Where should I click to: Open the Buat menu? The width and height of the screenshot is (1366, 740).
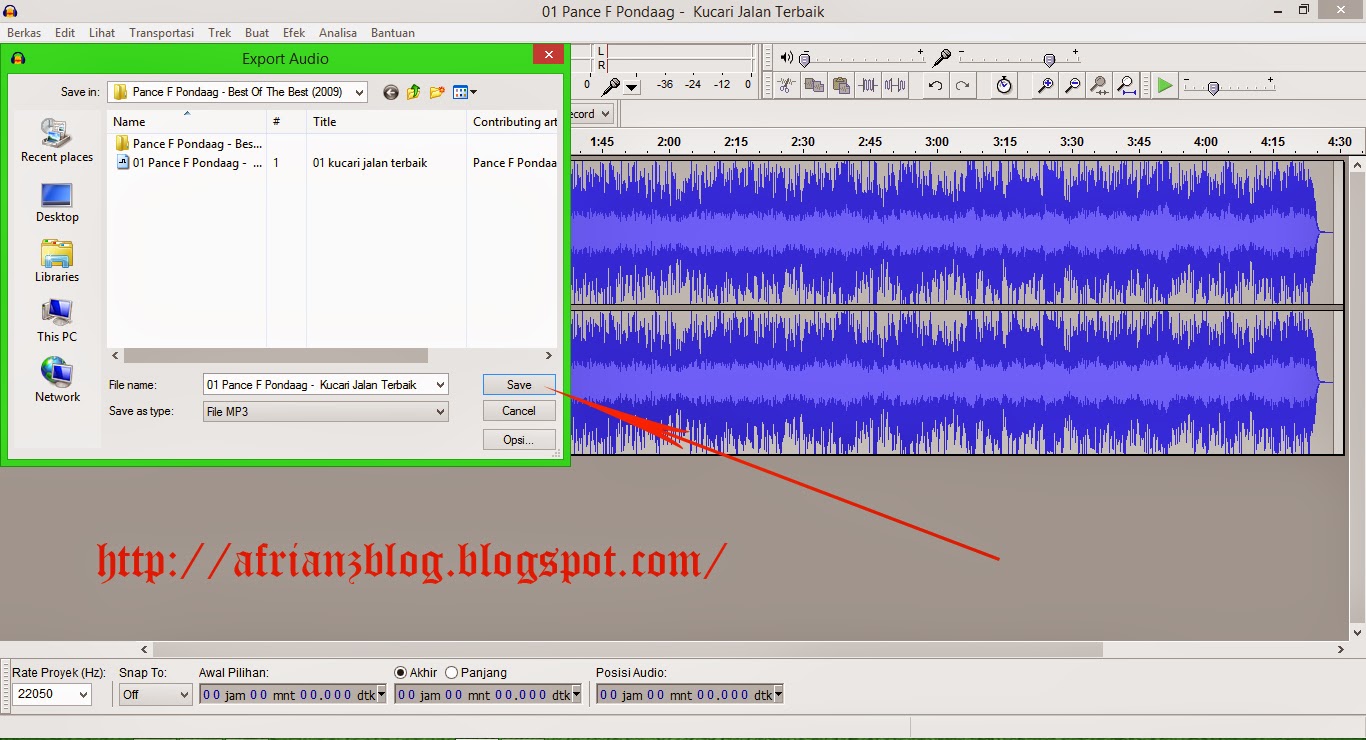point(257,33)
